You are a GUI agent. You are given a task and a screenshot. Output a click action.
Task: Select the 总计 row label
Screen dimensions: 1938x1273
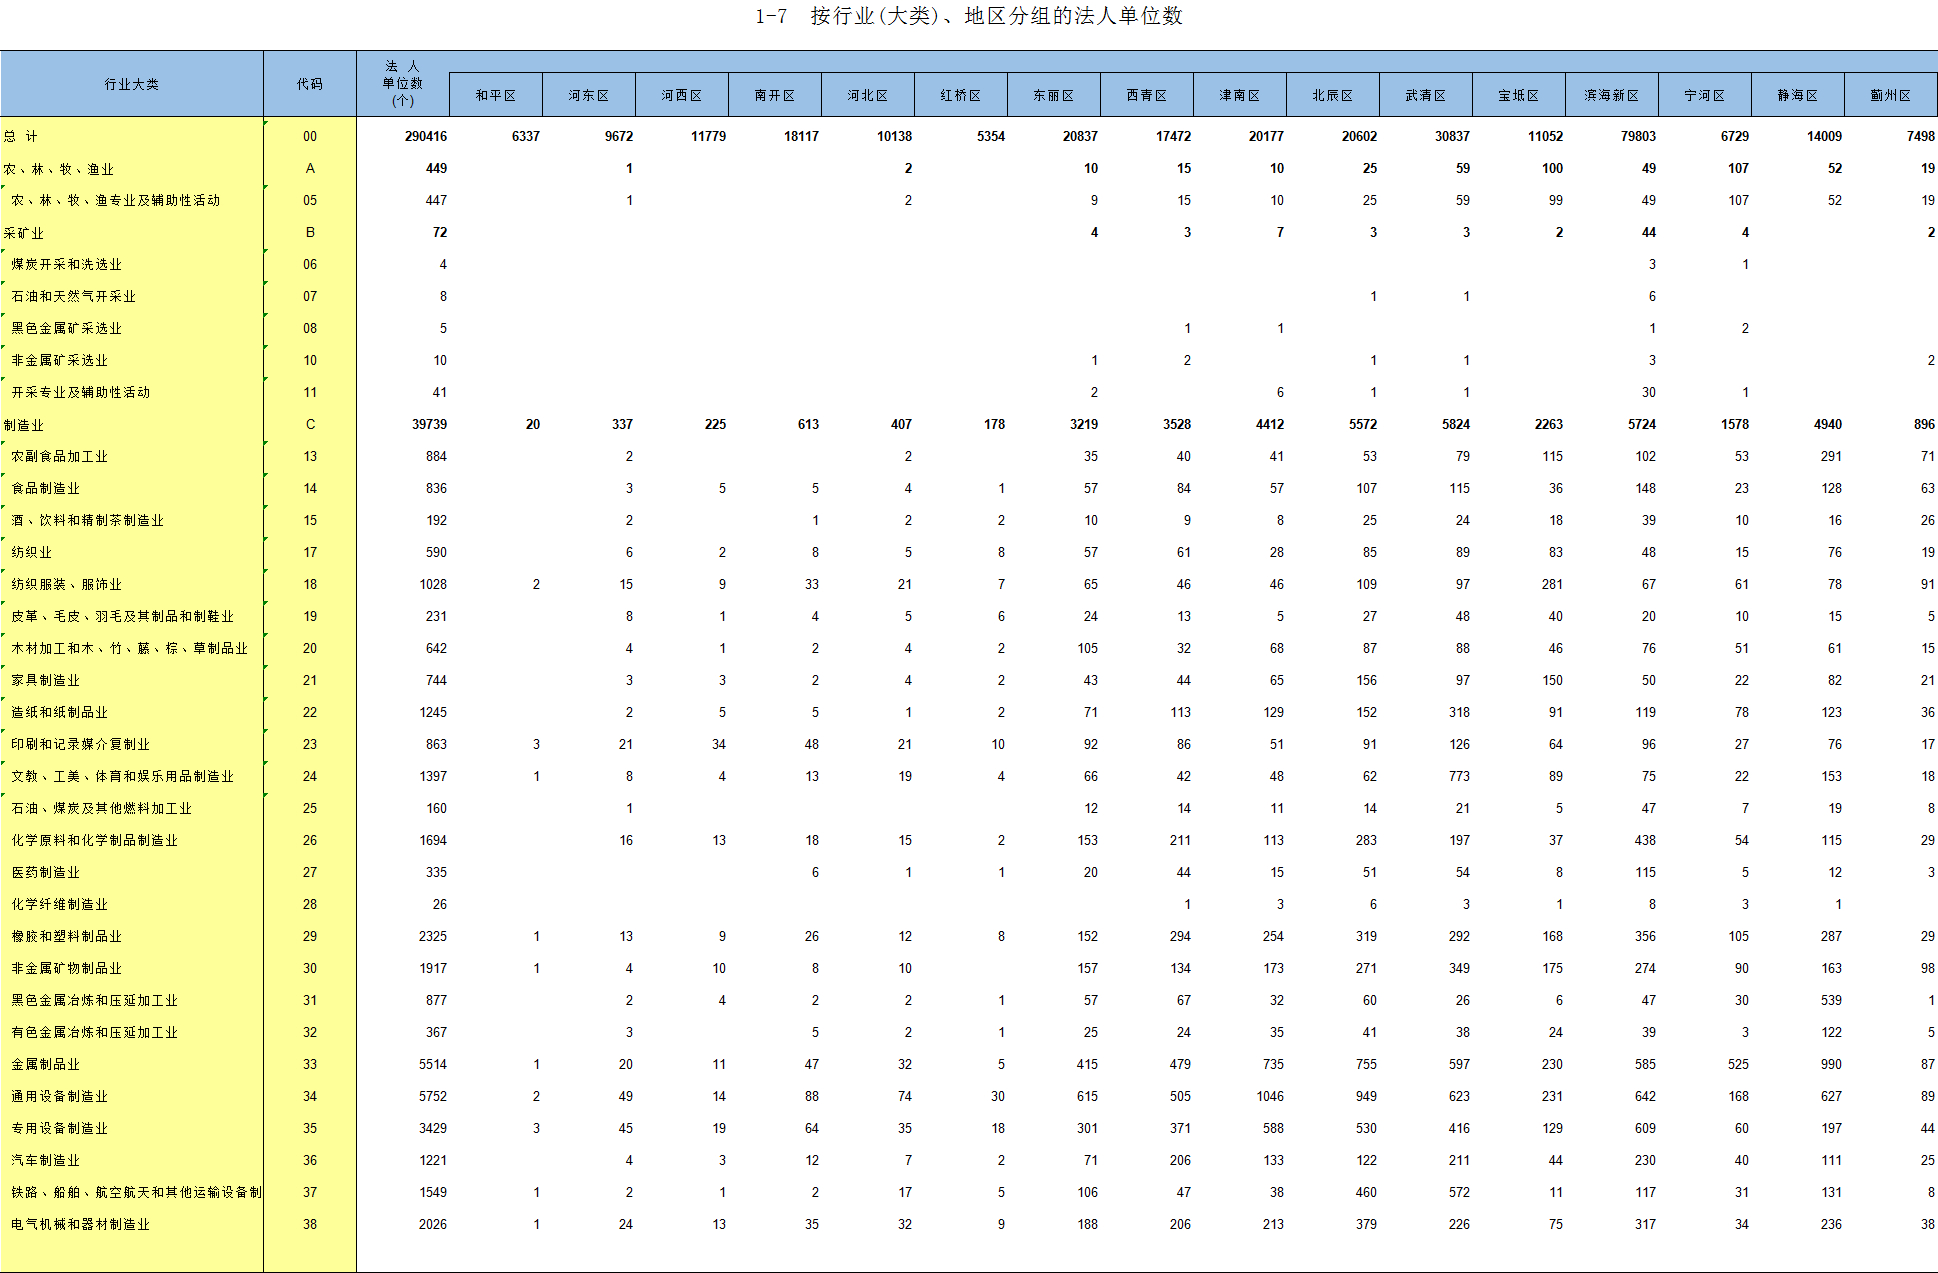pos(21,136)
